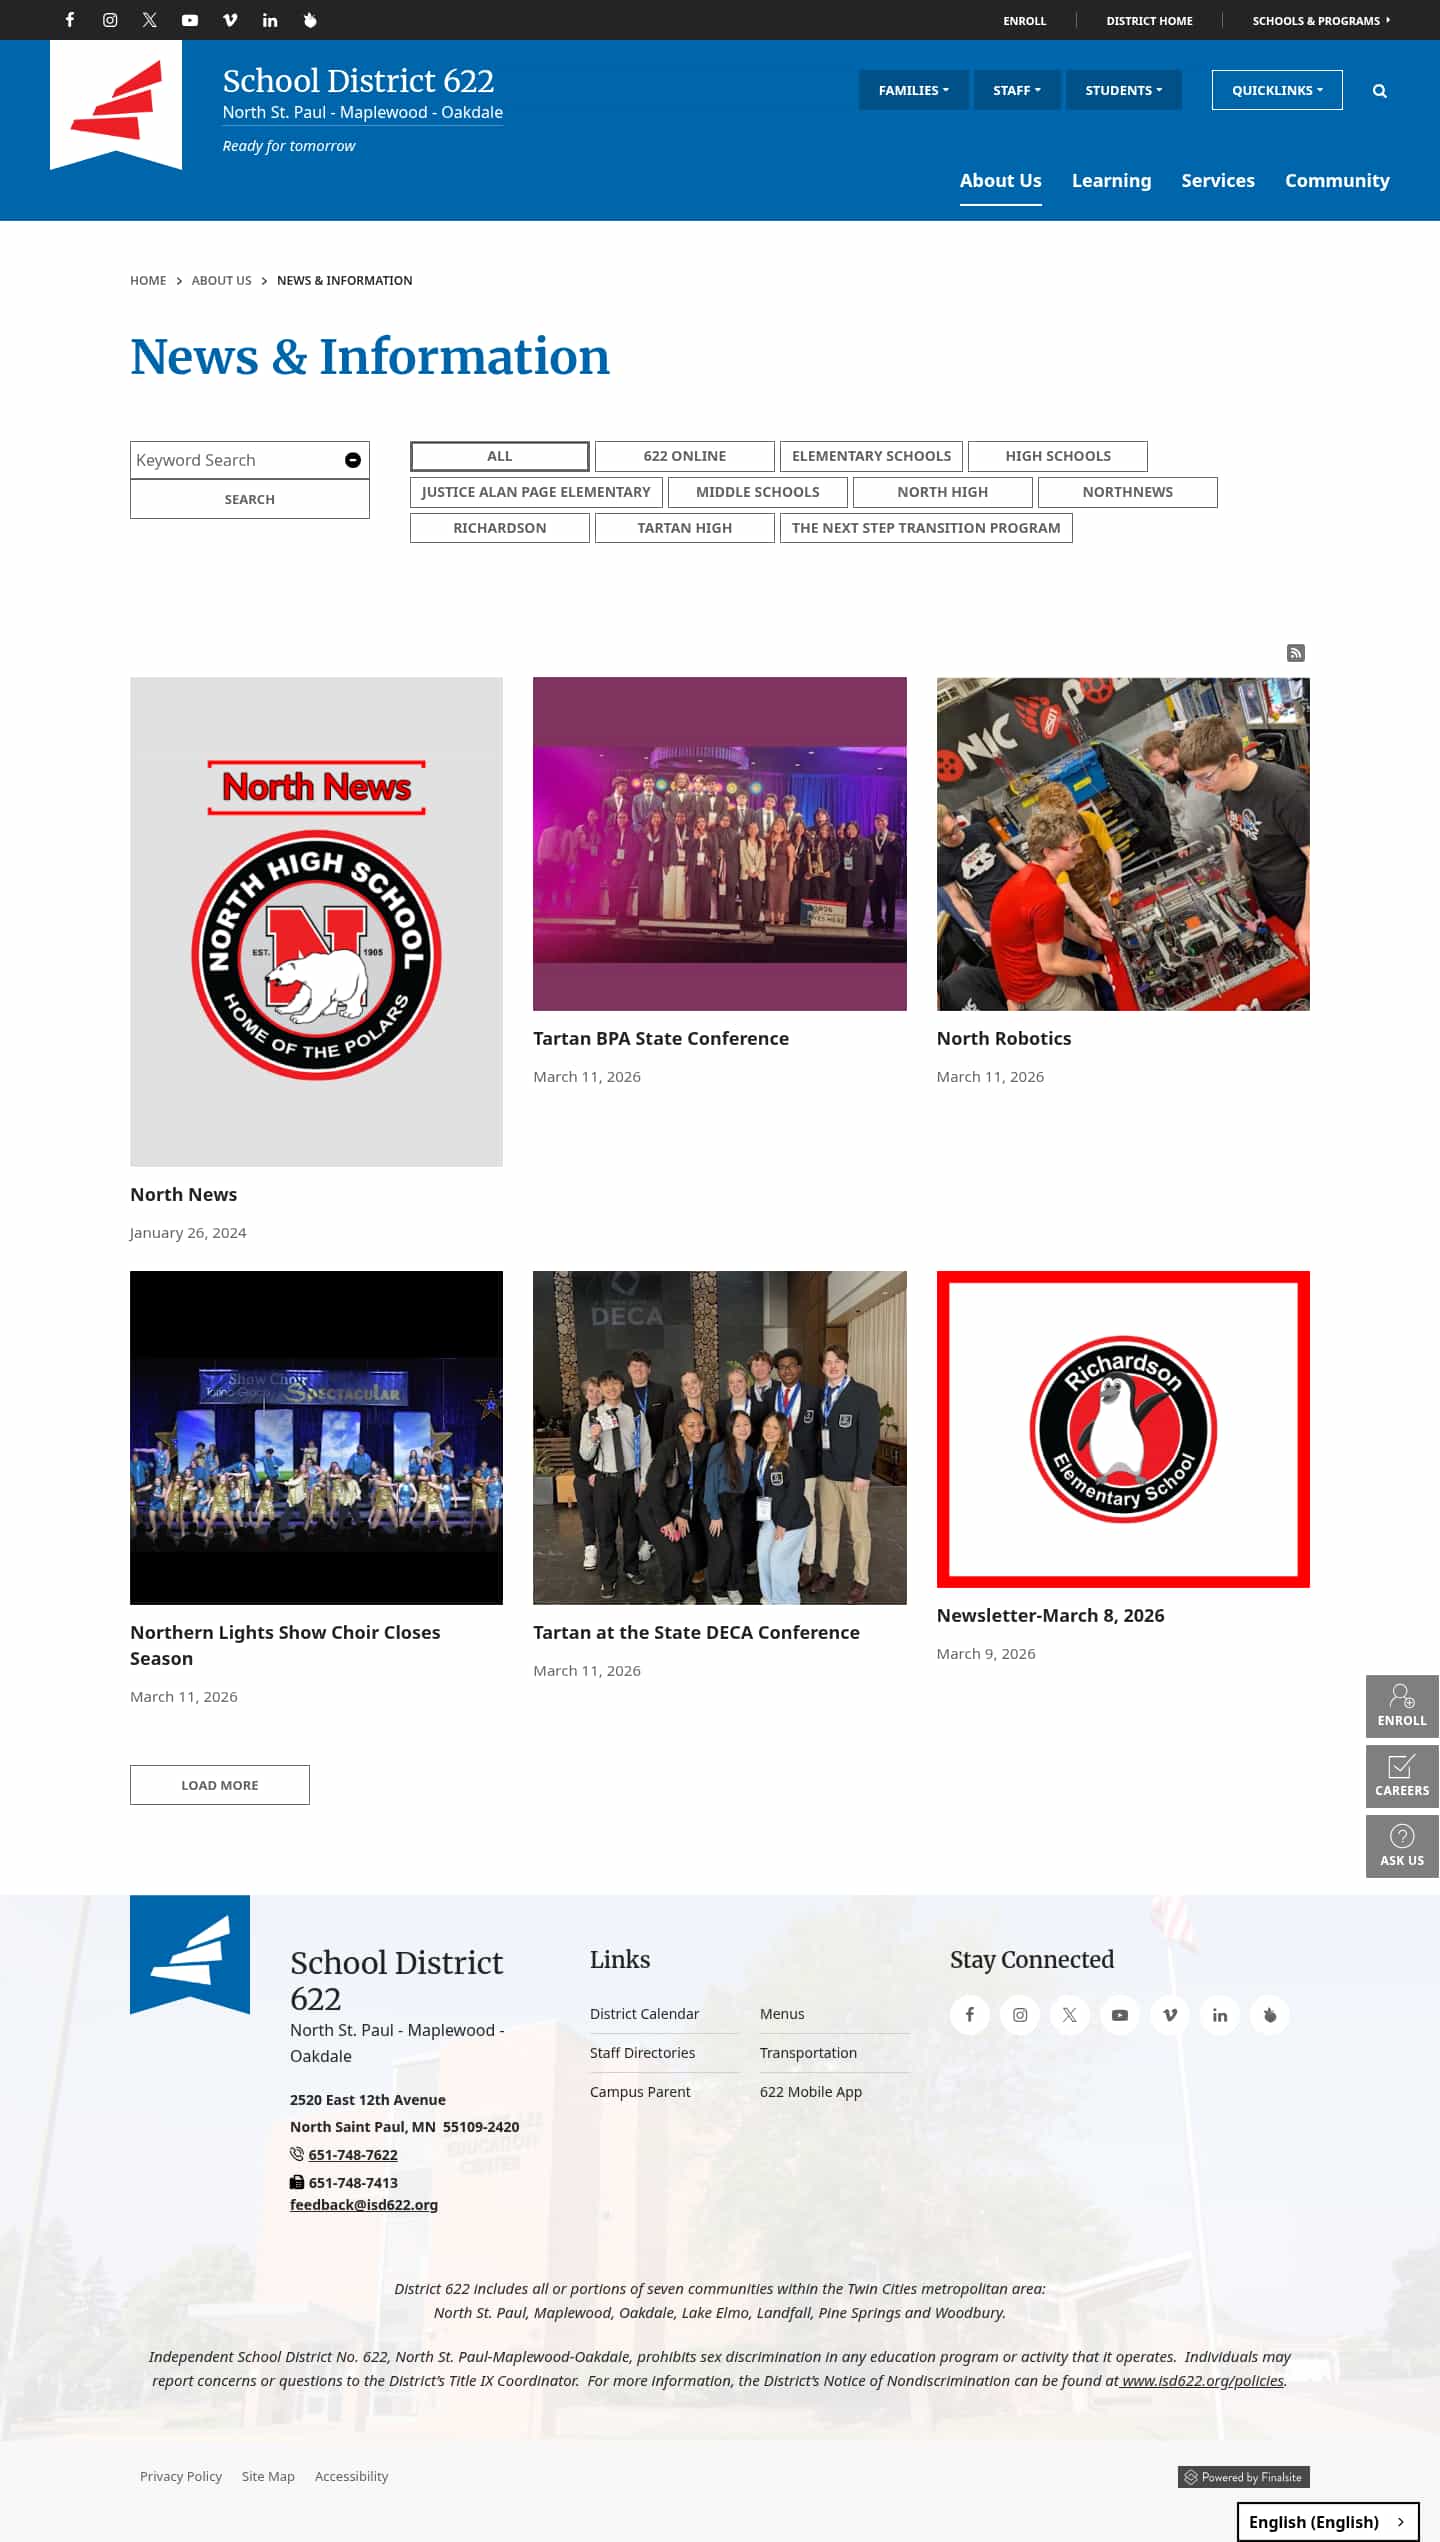Click the blue district logo in the footer
Image resolution: width=1440 pixels, height=2542 pixels.
coord(190,1954)
